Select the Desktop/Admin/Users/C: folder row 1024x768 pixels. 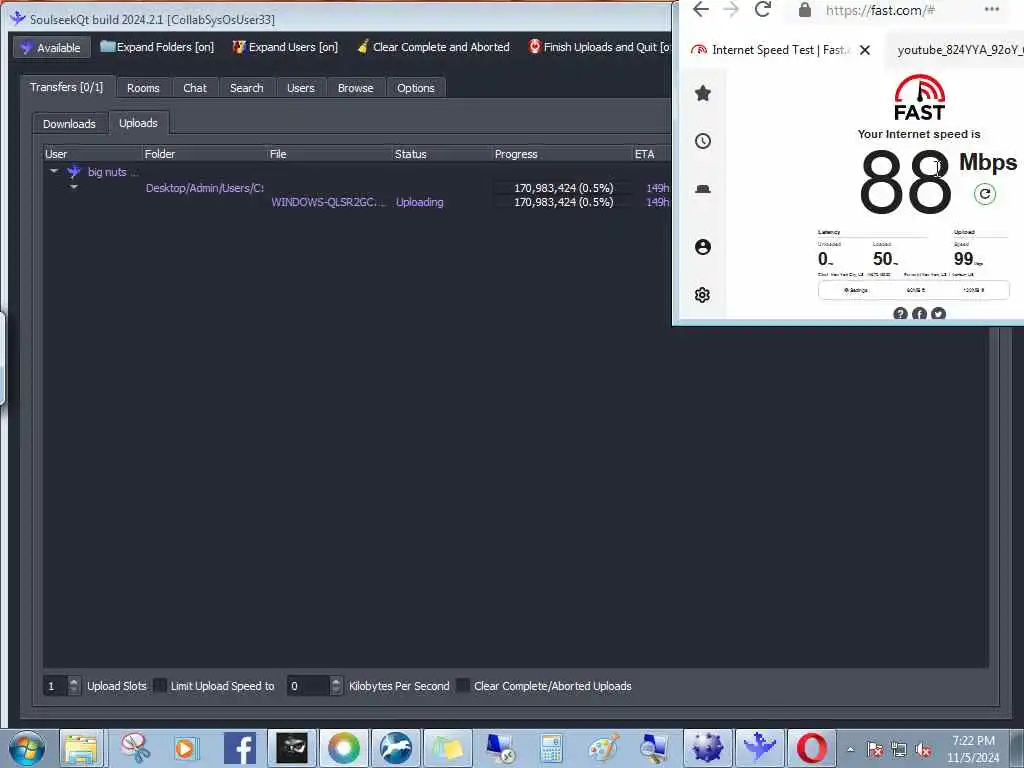(x=204, y=188)
